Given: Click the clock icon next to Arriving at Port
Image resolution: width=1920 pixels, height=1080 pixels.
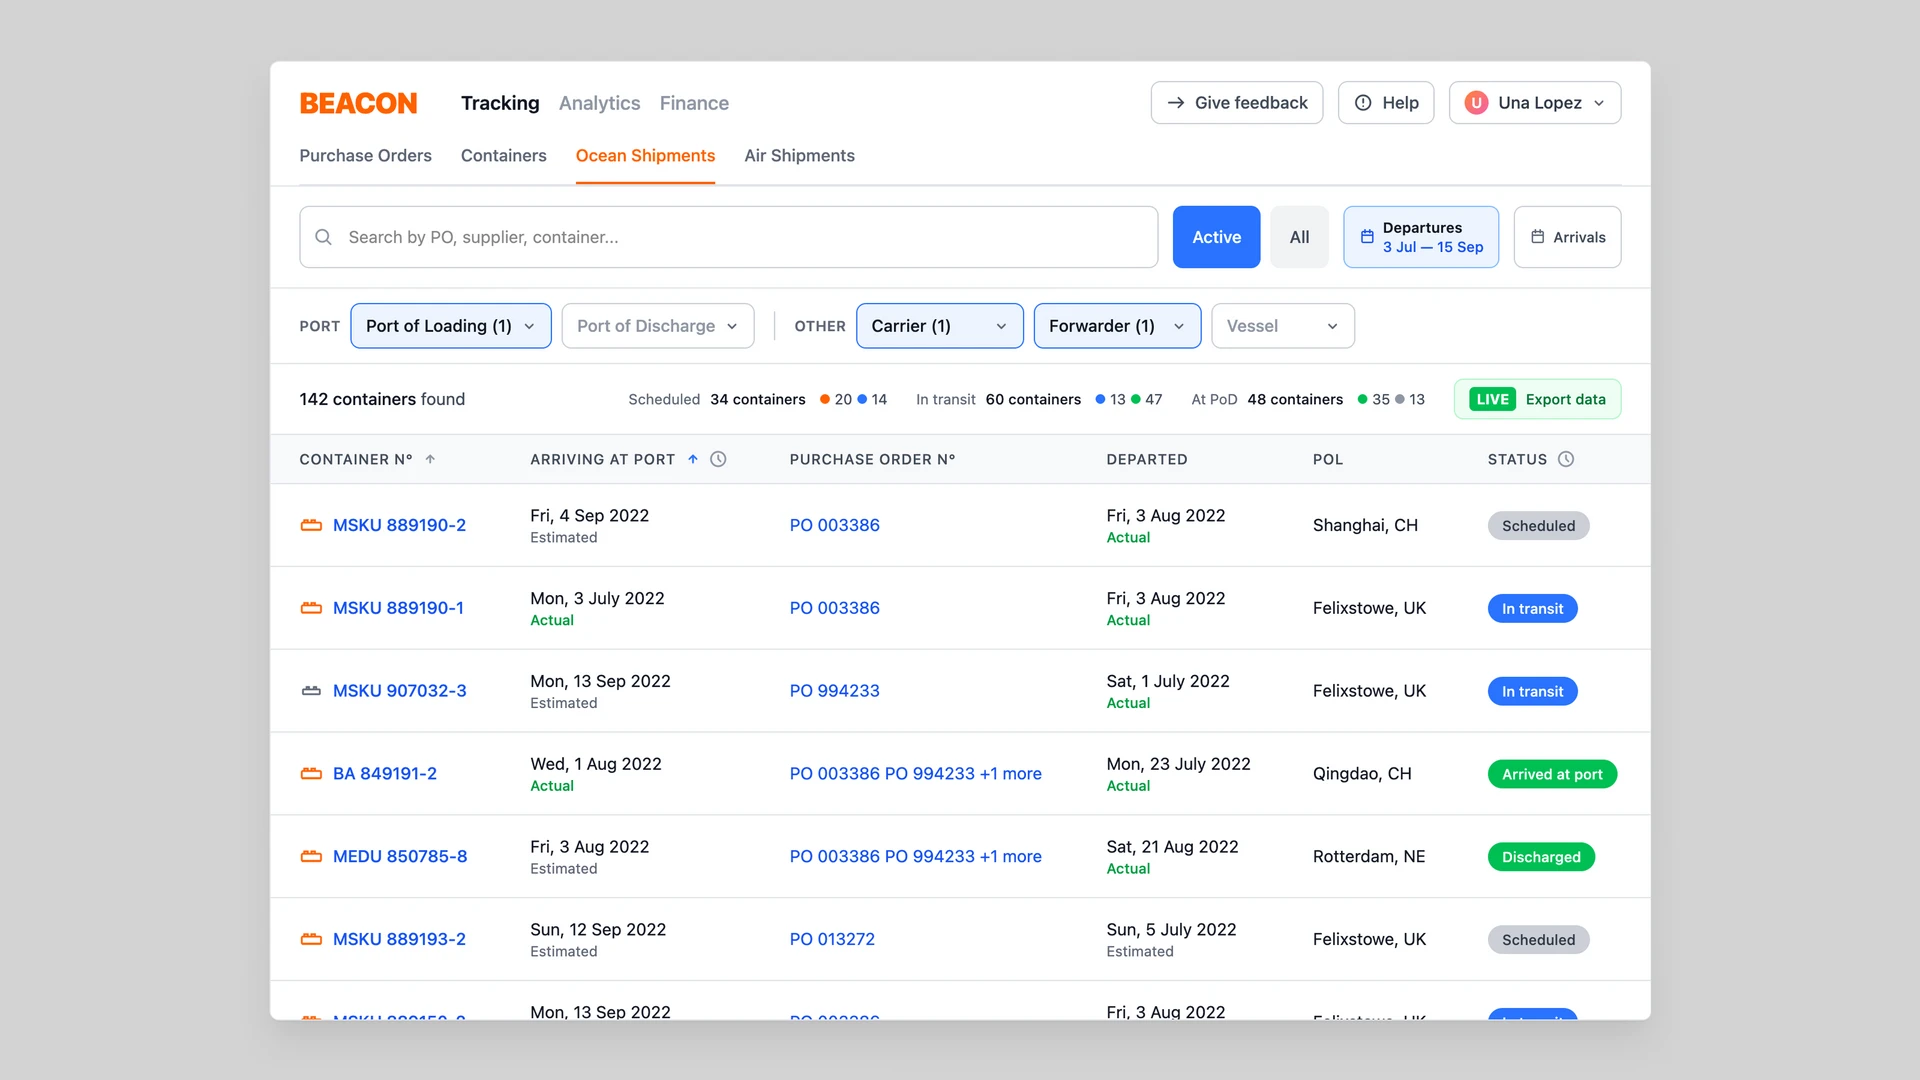Looking at the screenshot, I should point(718,459).
